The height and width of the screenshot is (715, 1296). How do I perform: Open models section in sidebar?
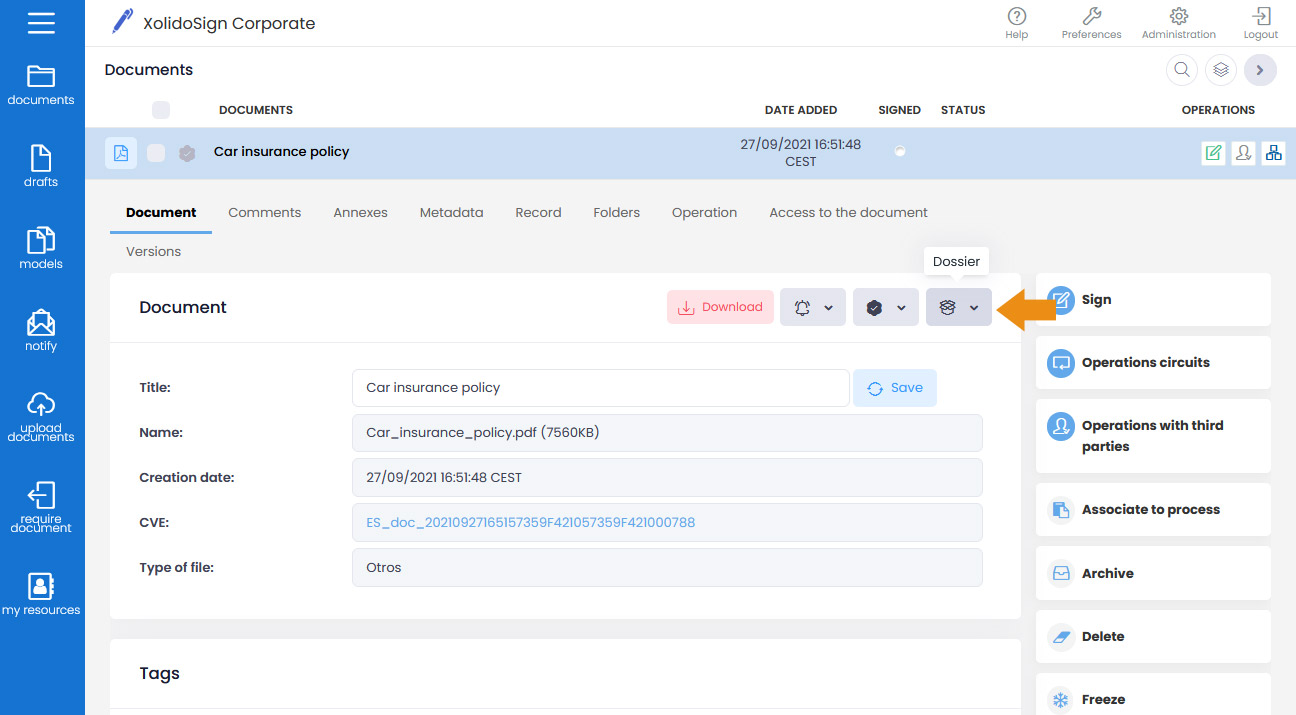click(41, 249)
